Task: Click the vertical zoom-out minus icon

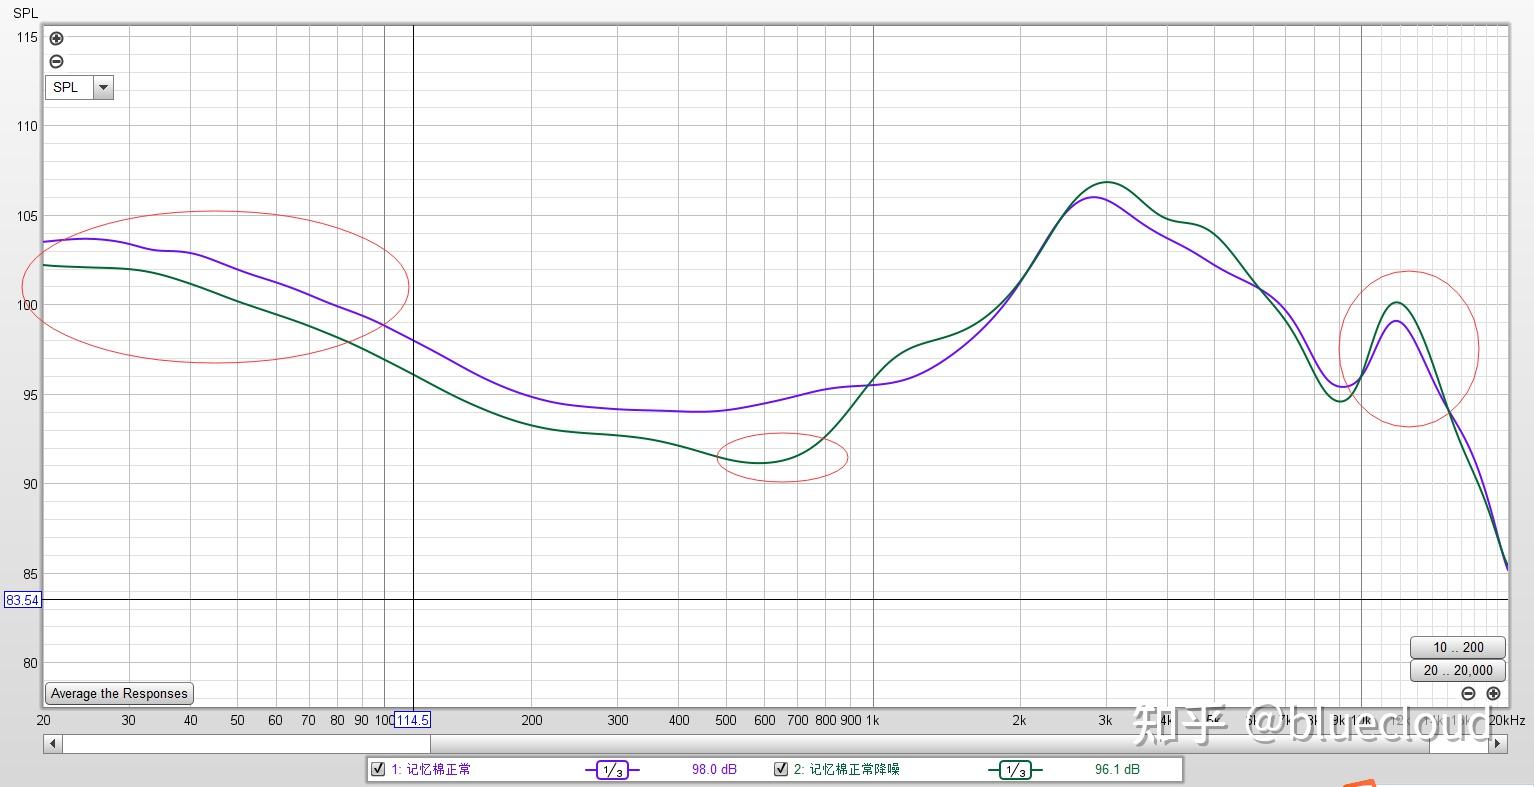Action: (x=56, y=61)
